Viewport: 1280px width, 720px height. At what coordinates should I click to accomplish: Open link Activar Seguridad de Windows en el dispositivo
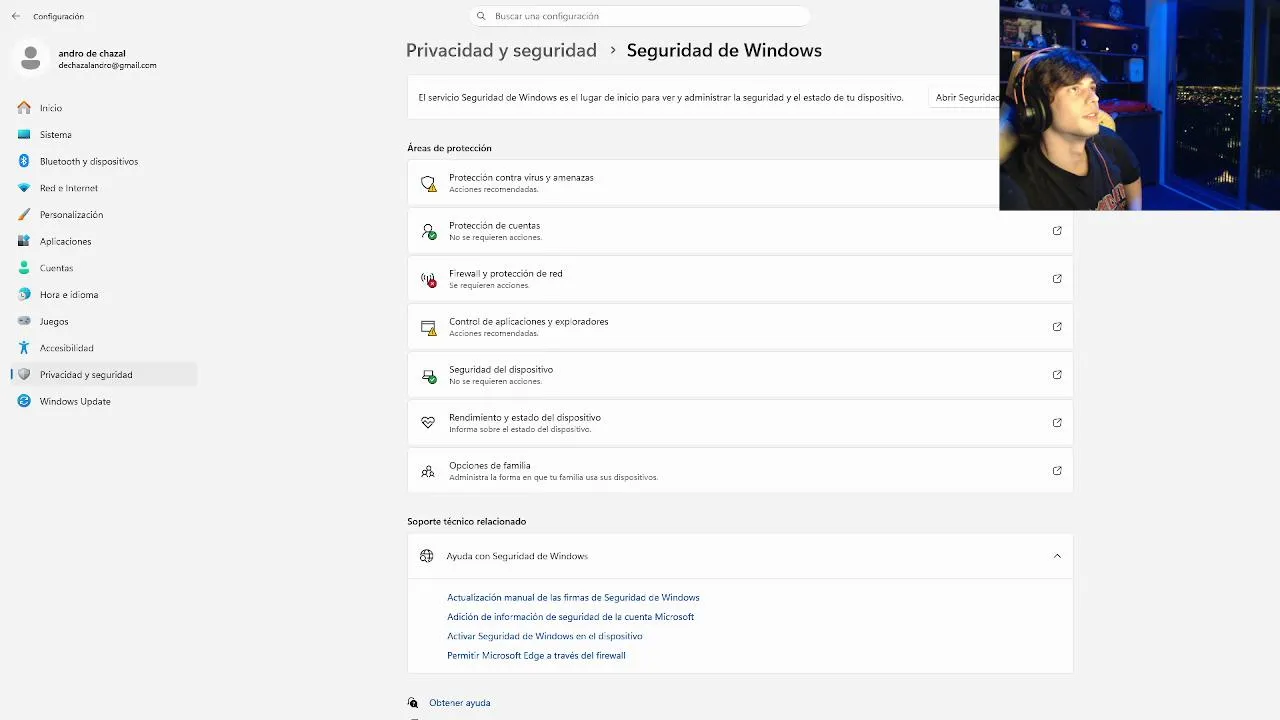(545, 636)
